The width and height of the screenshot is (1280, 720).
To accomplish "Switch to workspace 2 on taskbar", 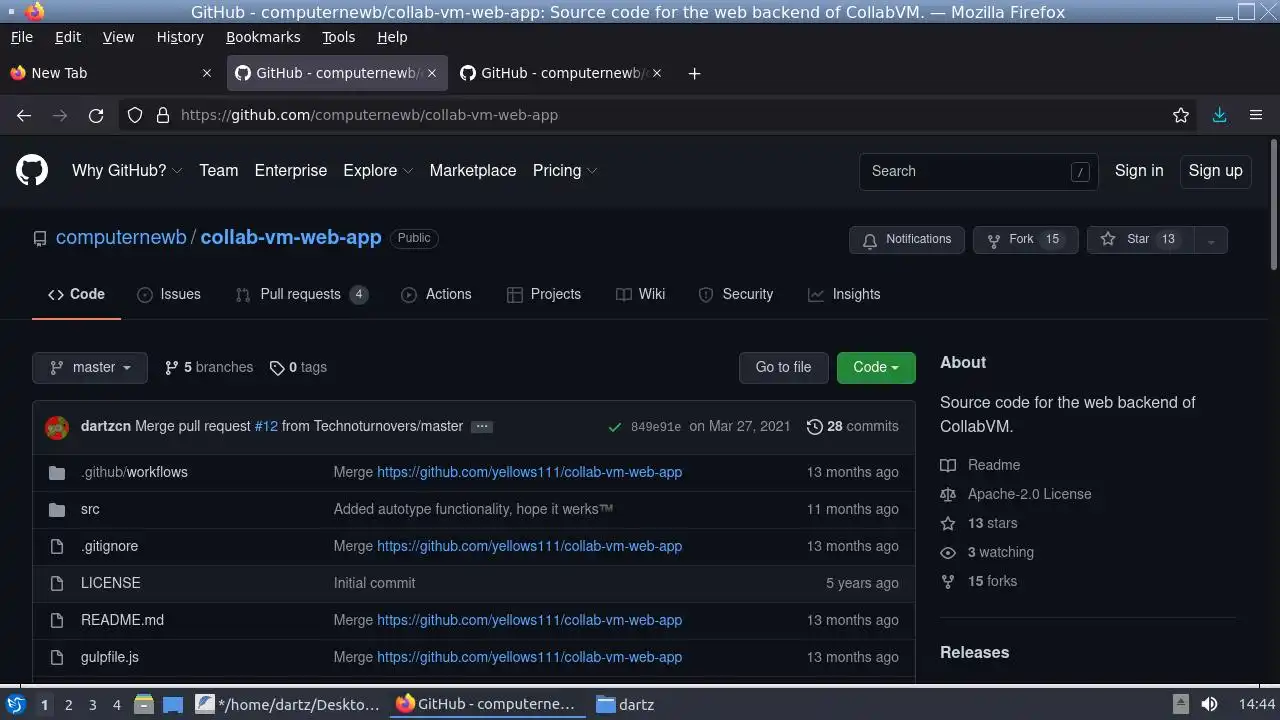I will pyautogui.click(x=69, y=704).
